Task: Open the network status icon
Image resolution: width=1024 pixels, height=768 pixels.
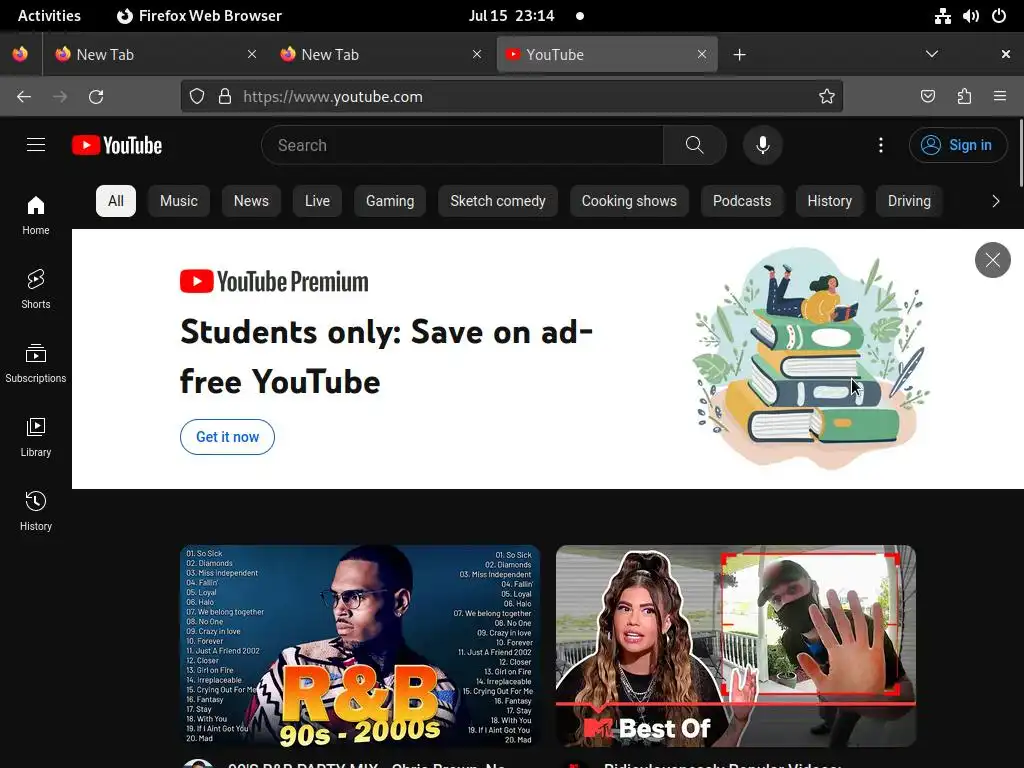Action: (942, 16)
